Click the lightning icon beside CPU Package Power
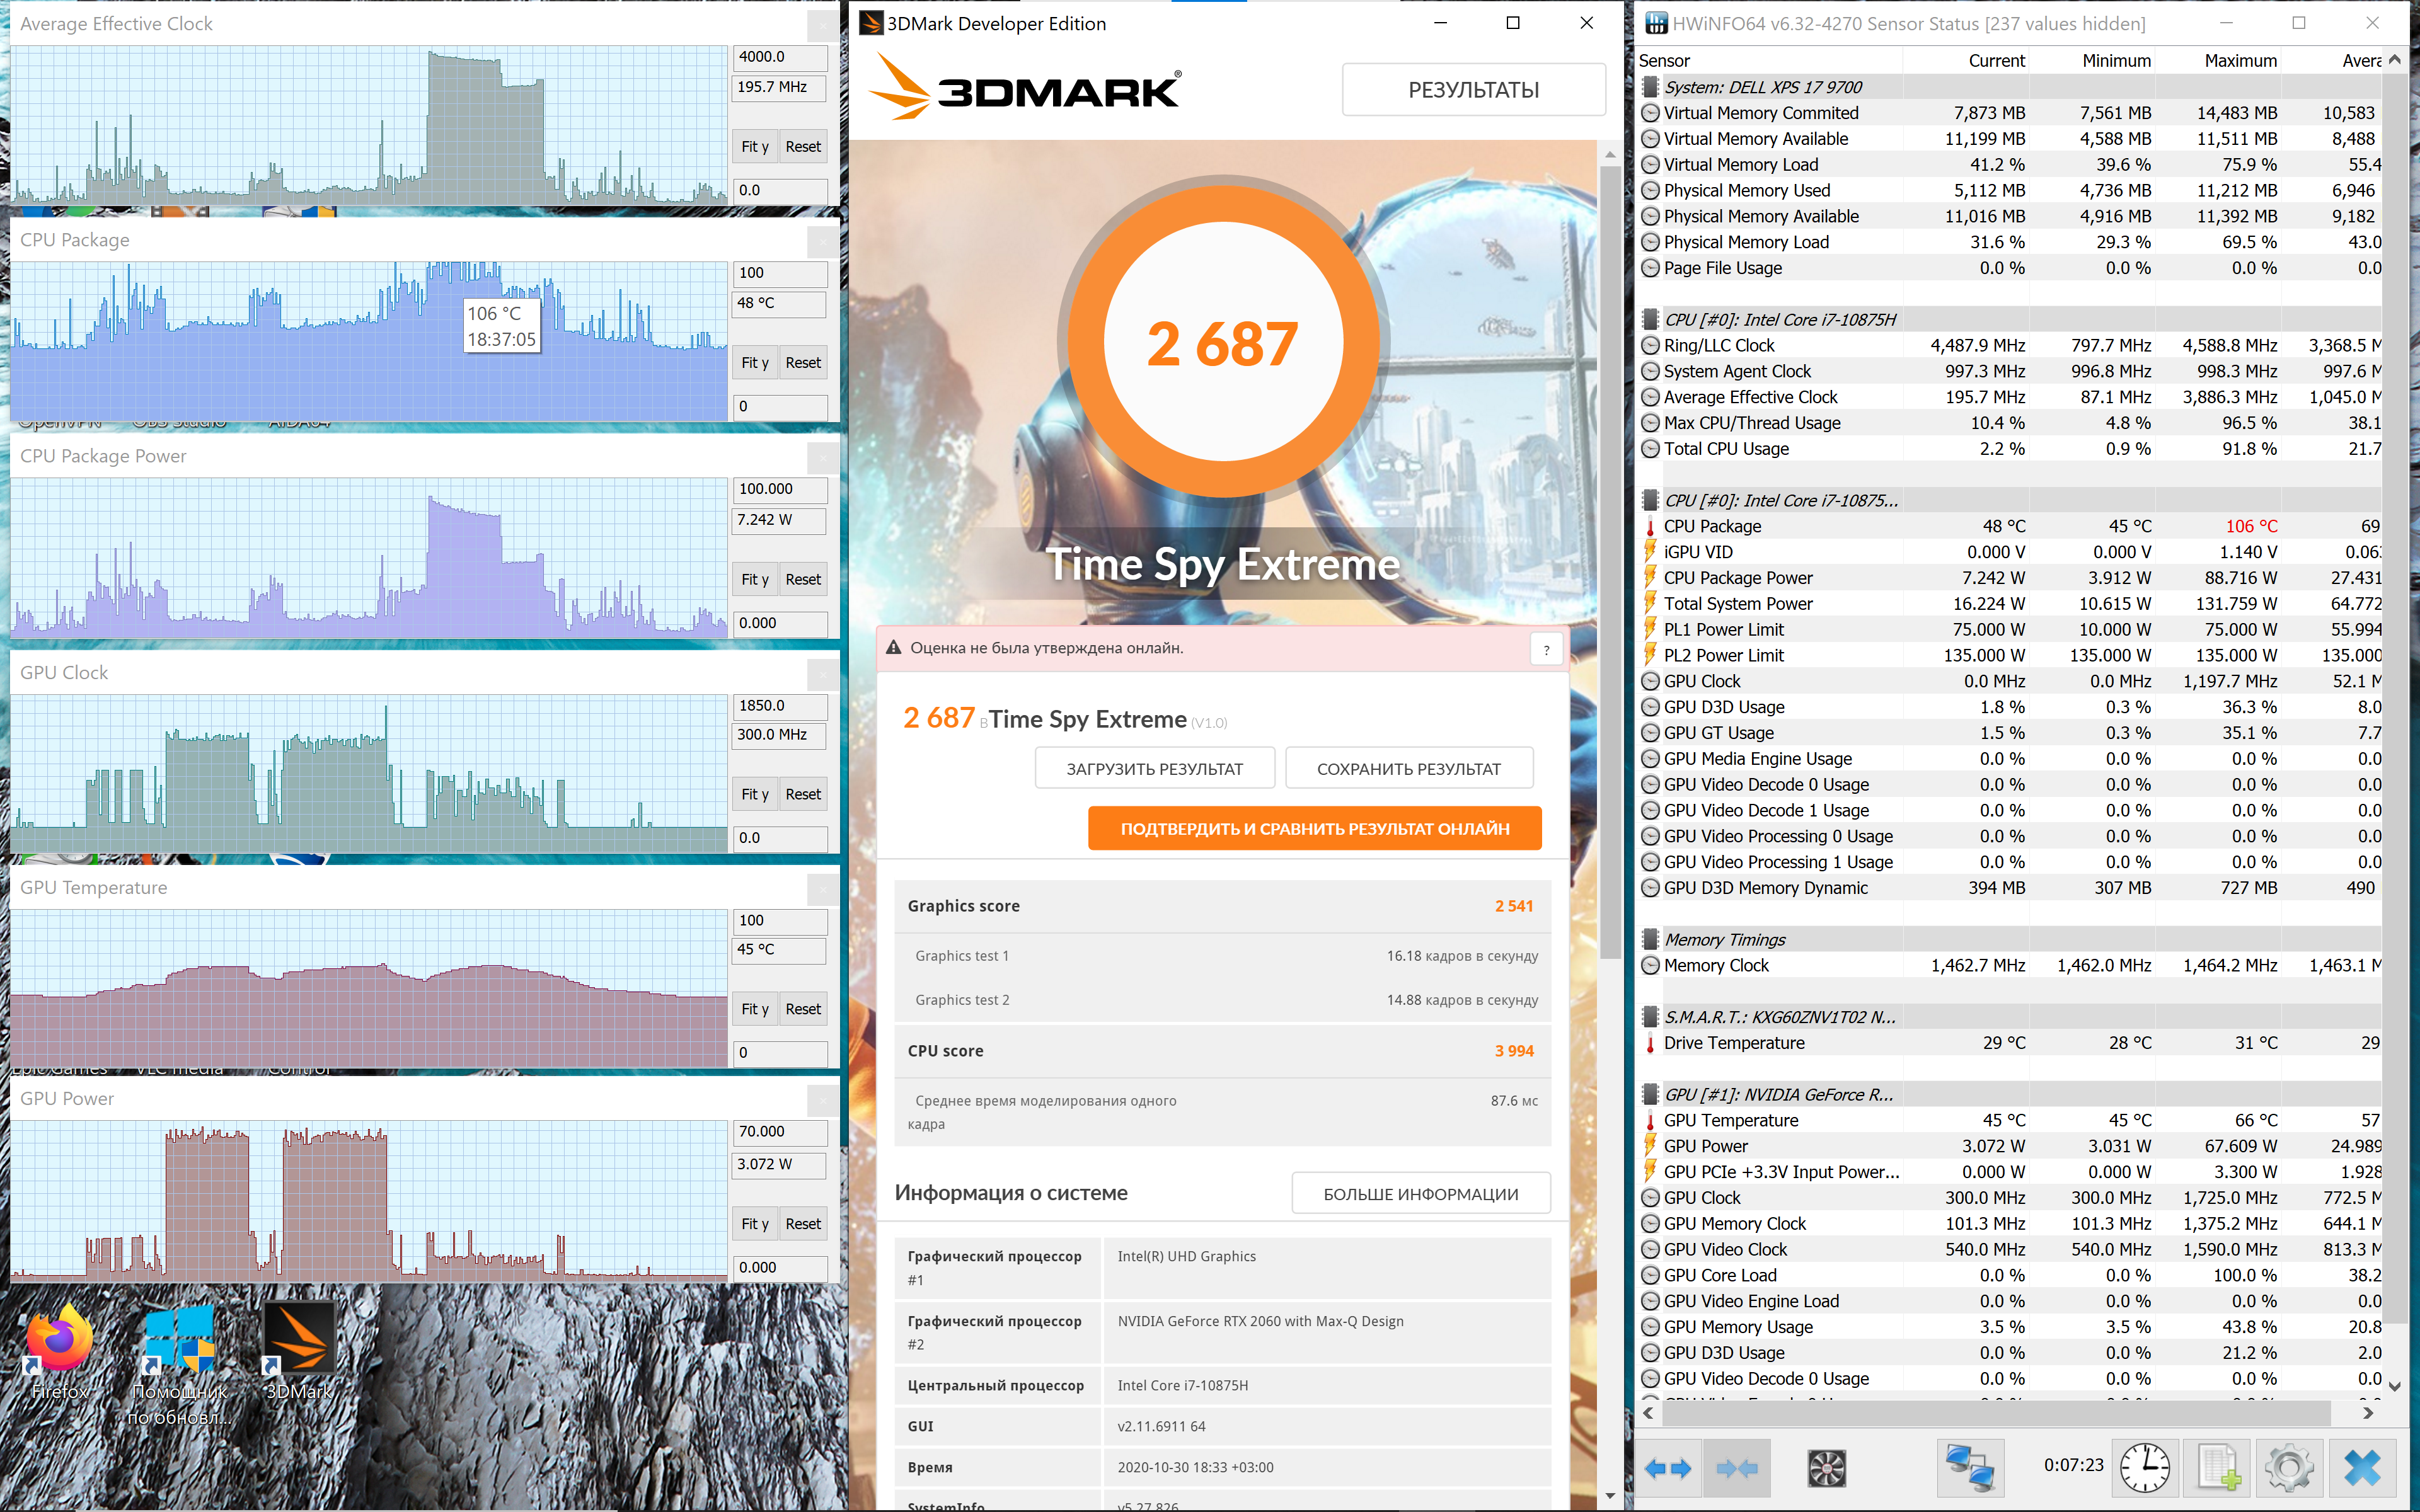 pyautogui.click(x=1650, y=578)
